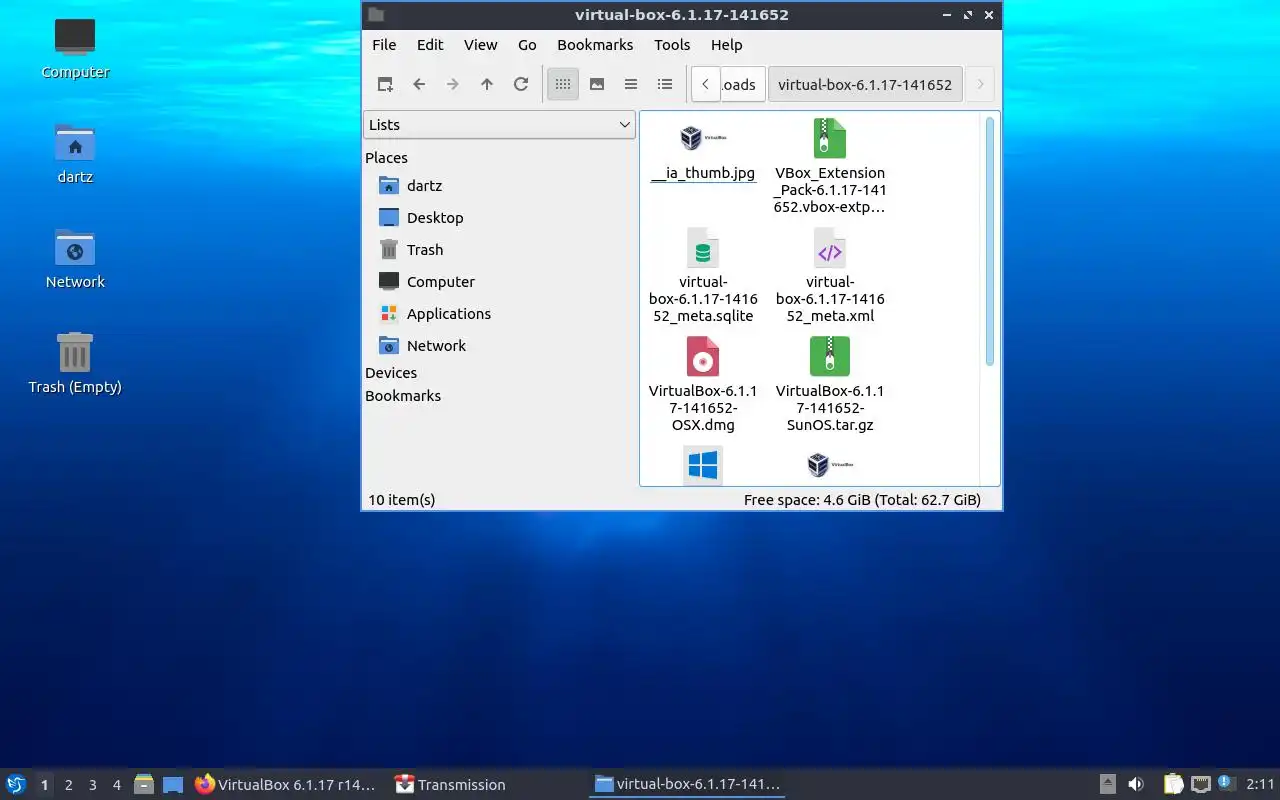Select the VirtualBox OSX.dmg disk image icon
The height and width of the screenshot is (800, 1280).
(x=703, y=357)
